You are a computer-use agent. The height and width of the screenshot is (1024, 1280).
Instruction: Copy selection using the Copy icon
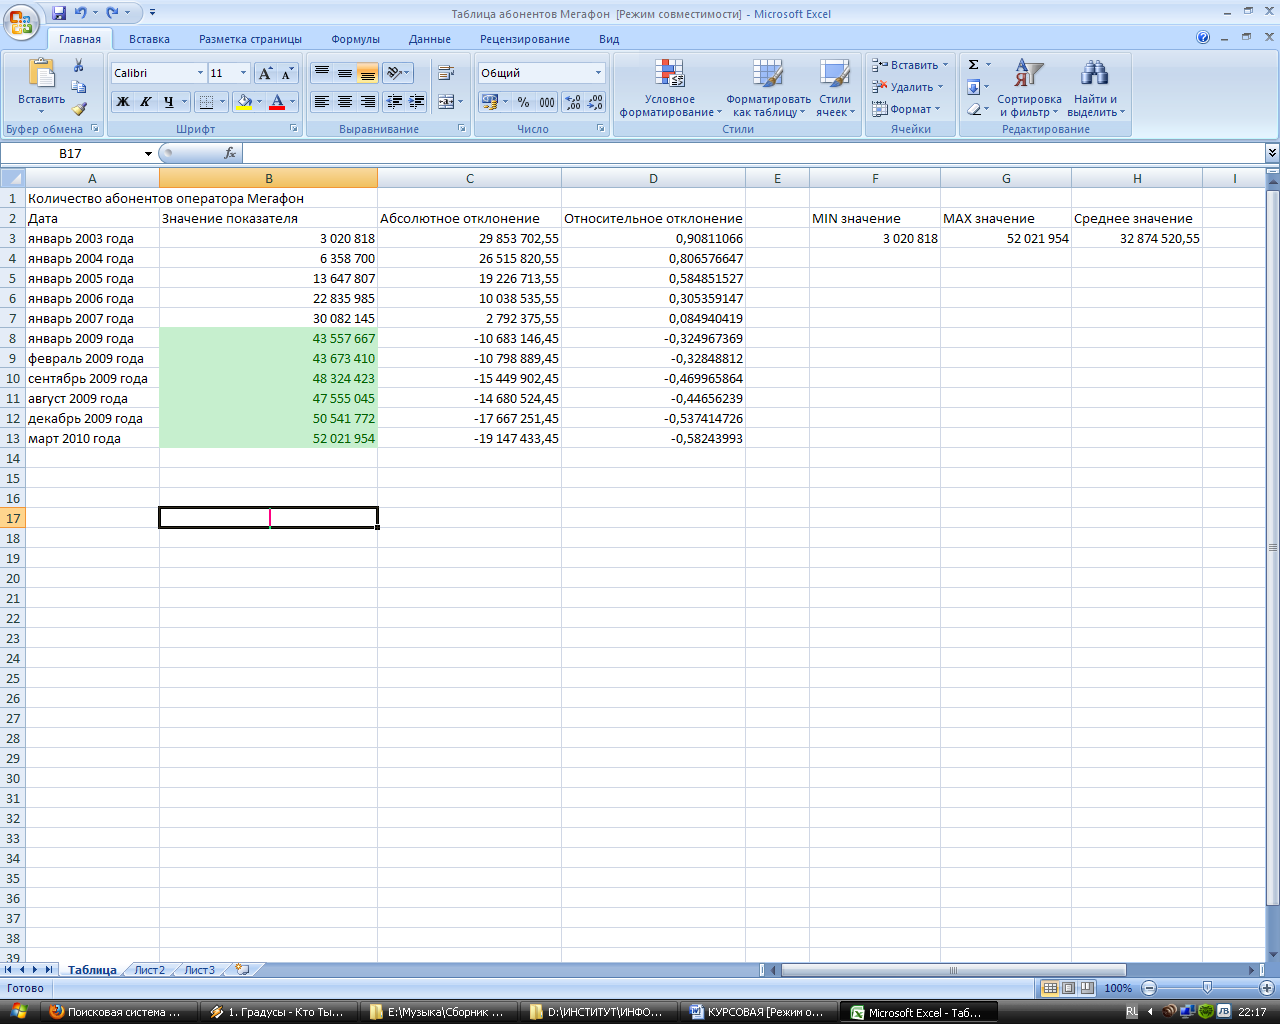(x=79, y=88)
